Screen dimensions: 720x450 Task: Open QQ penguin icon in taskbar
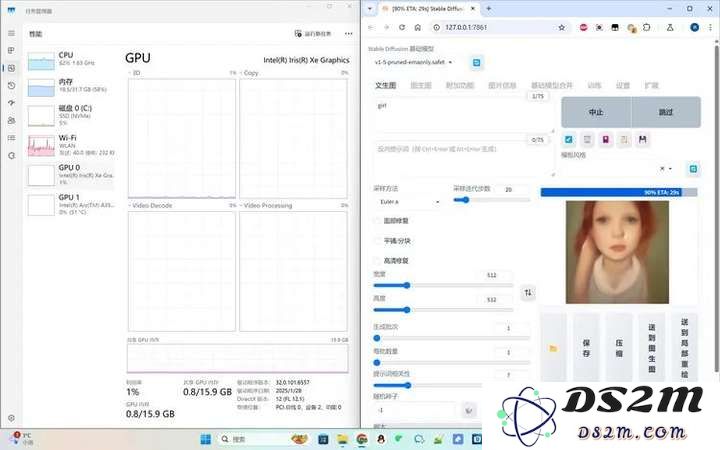(381, 439)
